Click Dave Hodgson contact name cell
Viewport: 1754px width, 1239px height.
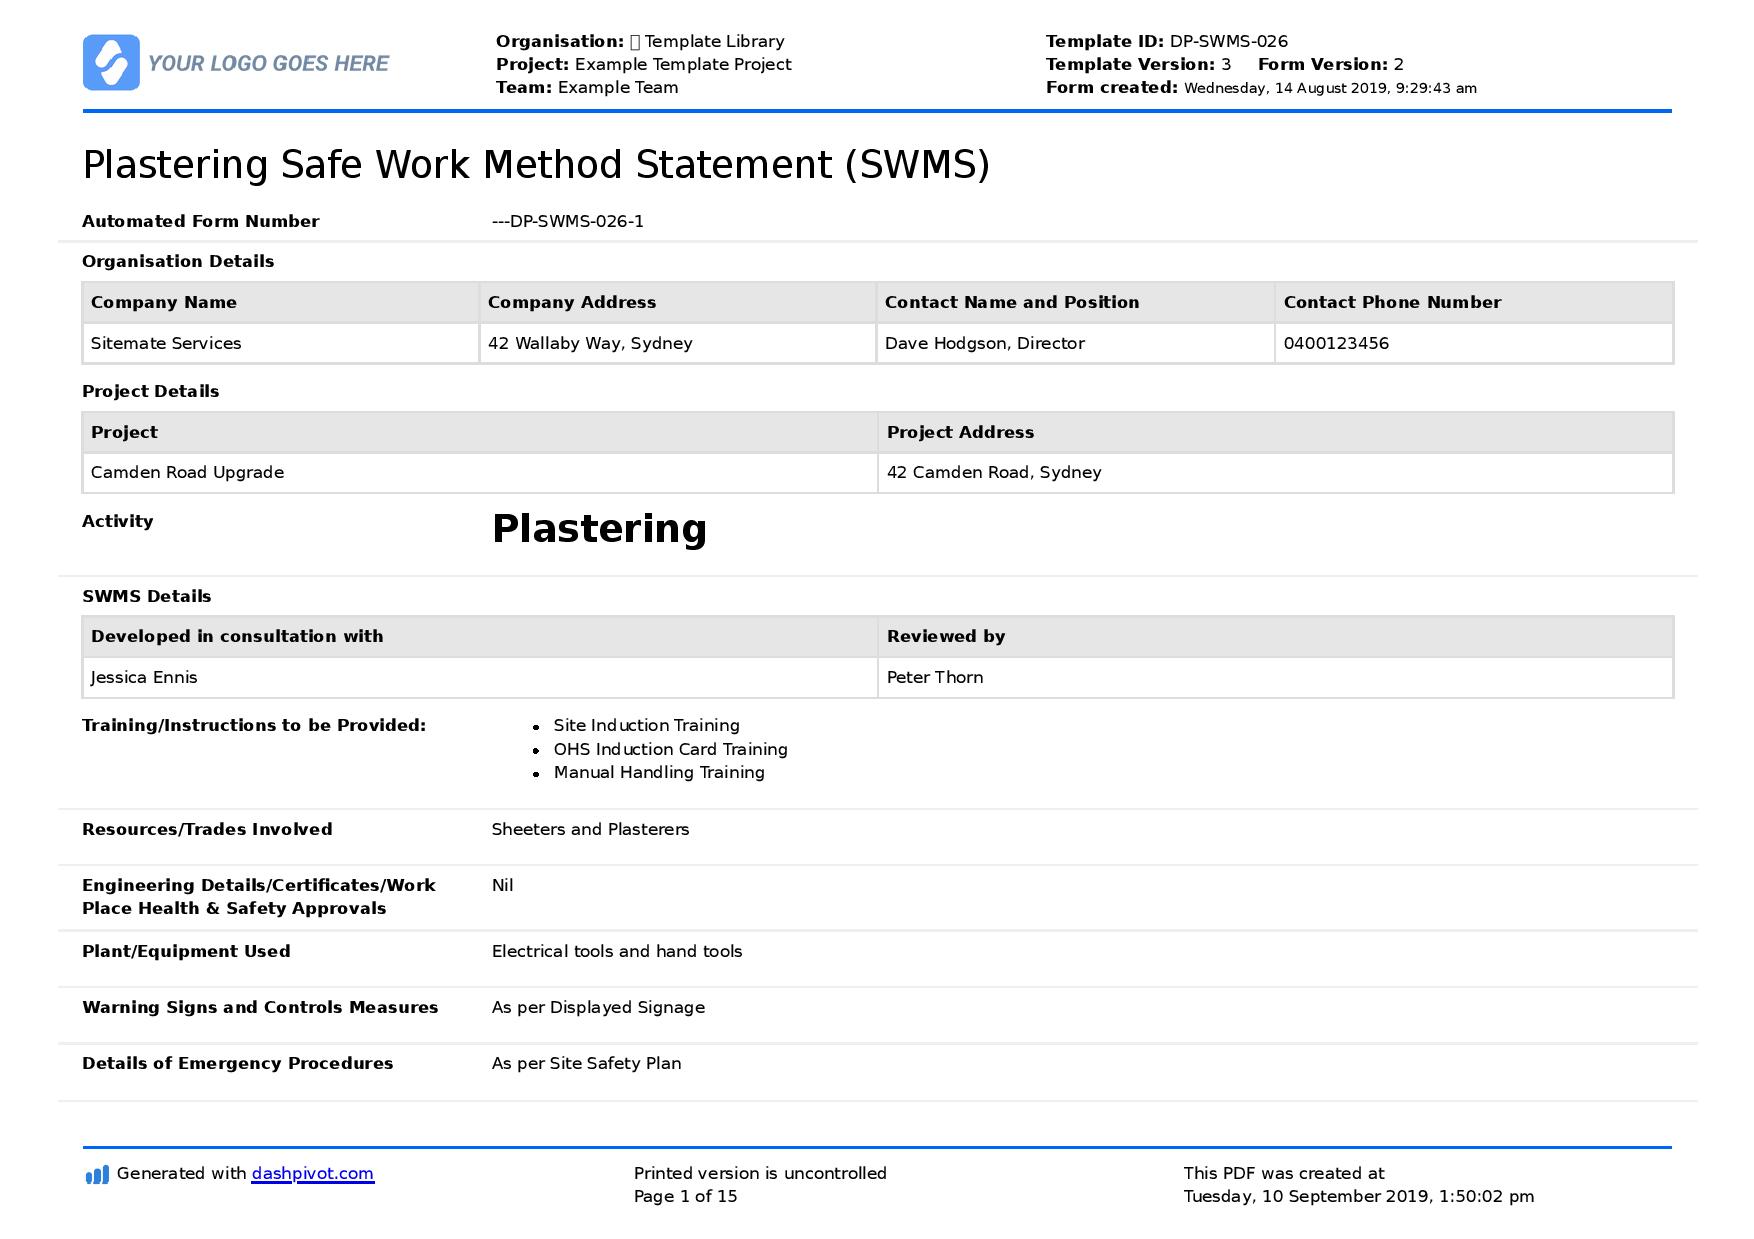click(x=983, y=343)
